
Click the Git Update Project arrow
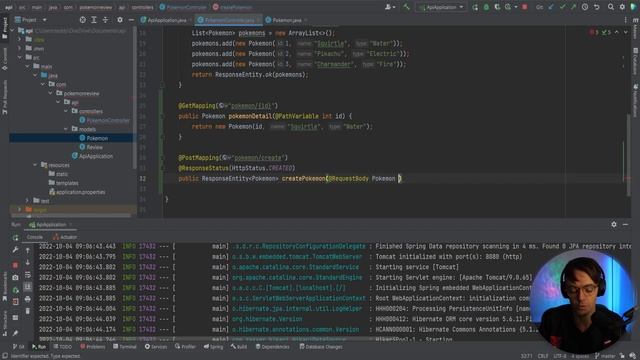coord(551,7)
